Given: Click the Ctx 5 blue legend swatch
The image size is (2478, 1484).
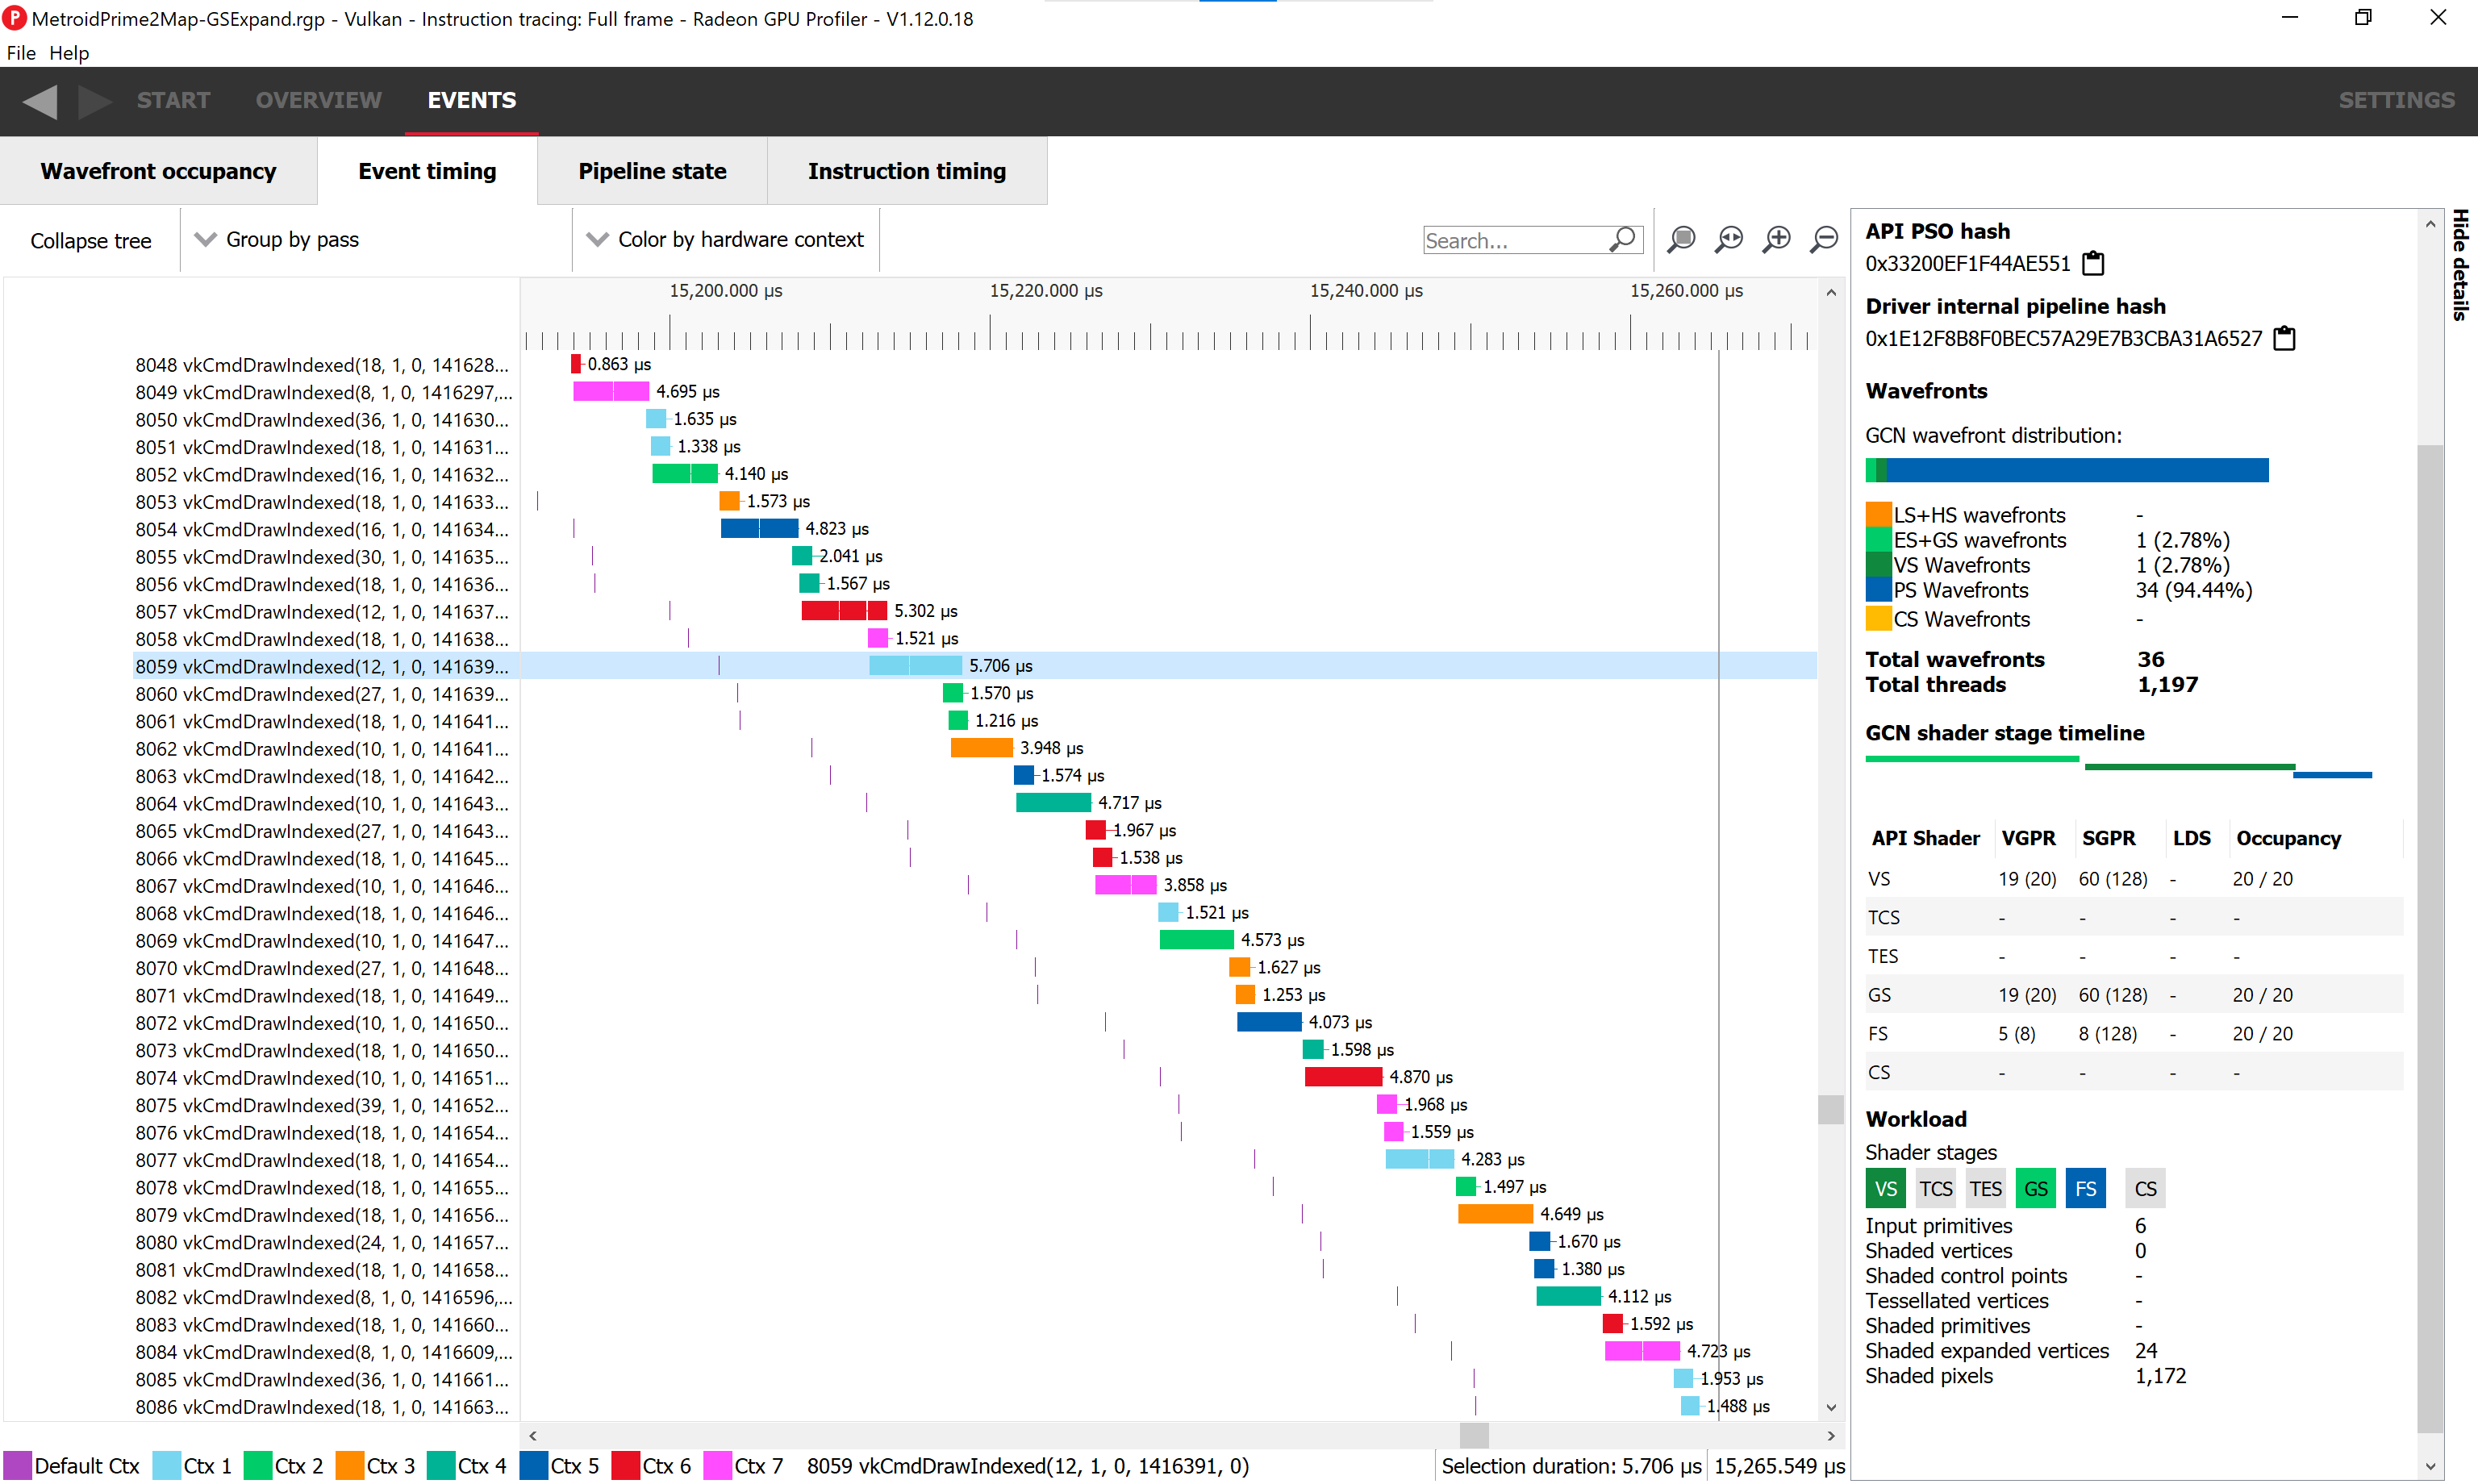Looking at the screenshot, I should (x=534, y=1466).
